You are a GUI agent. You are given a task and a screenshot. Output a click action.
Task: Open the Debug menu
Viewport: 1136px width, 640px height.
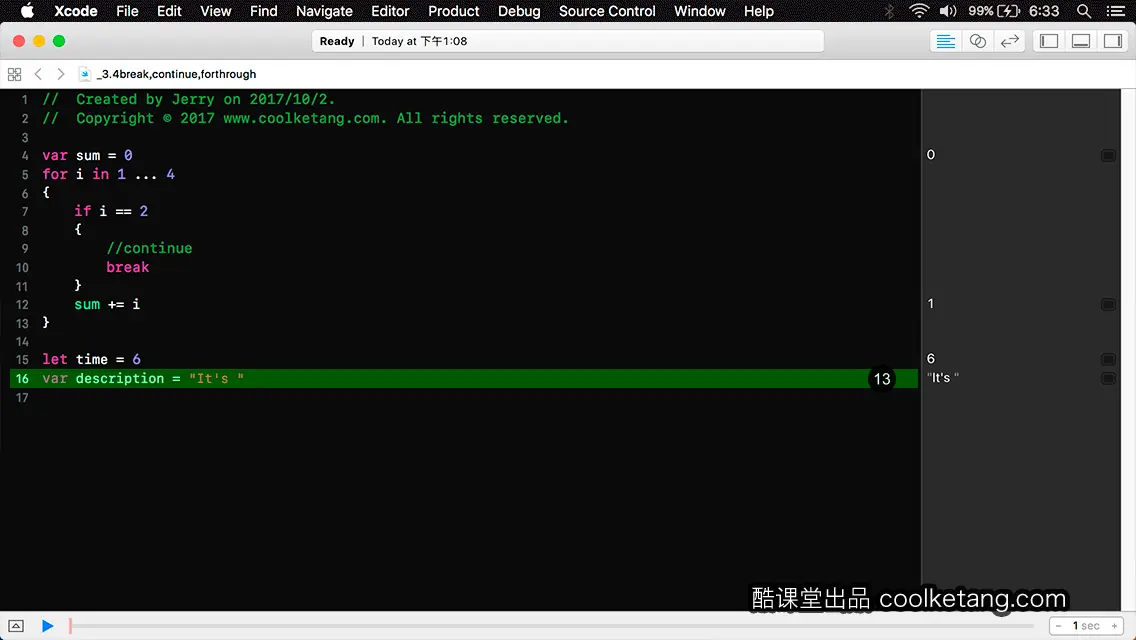pos(519,11)
